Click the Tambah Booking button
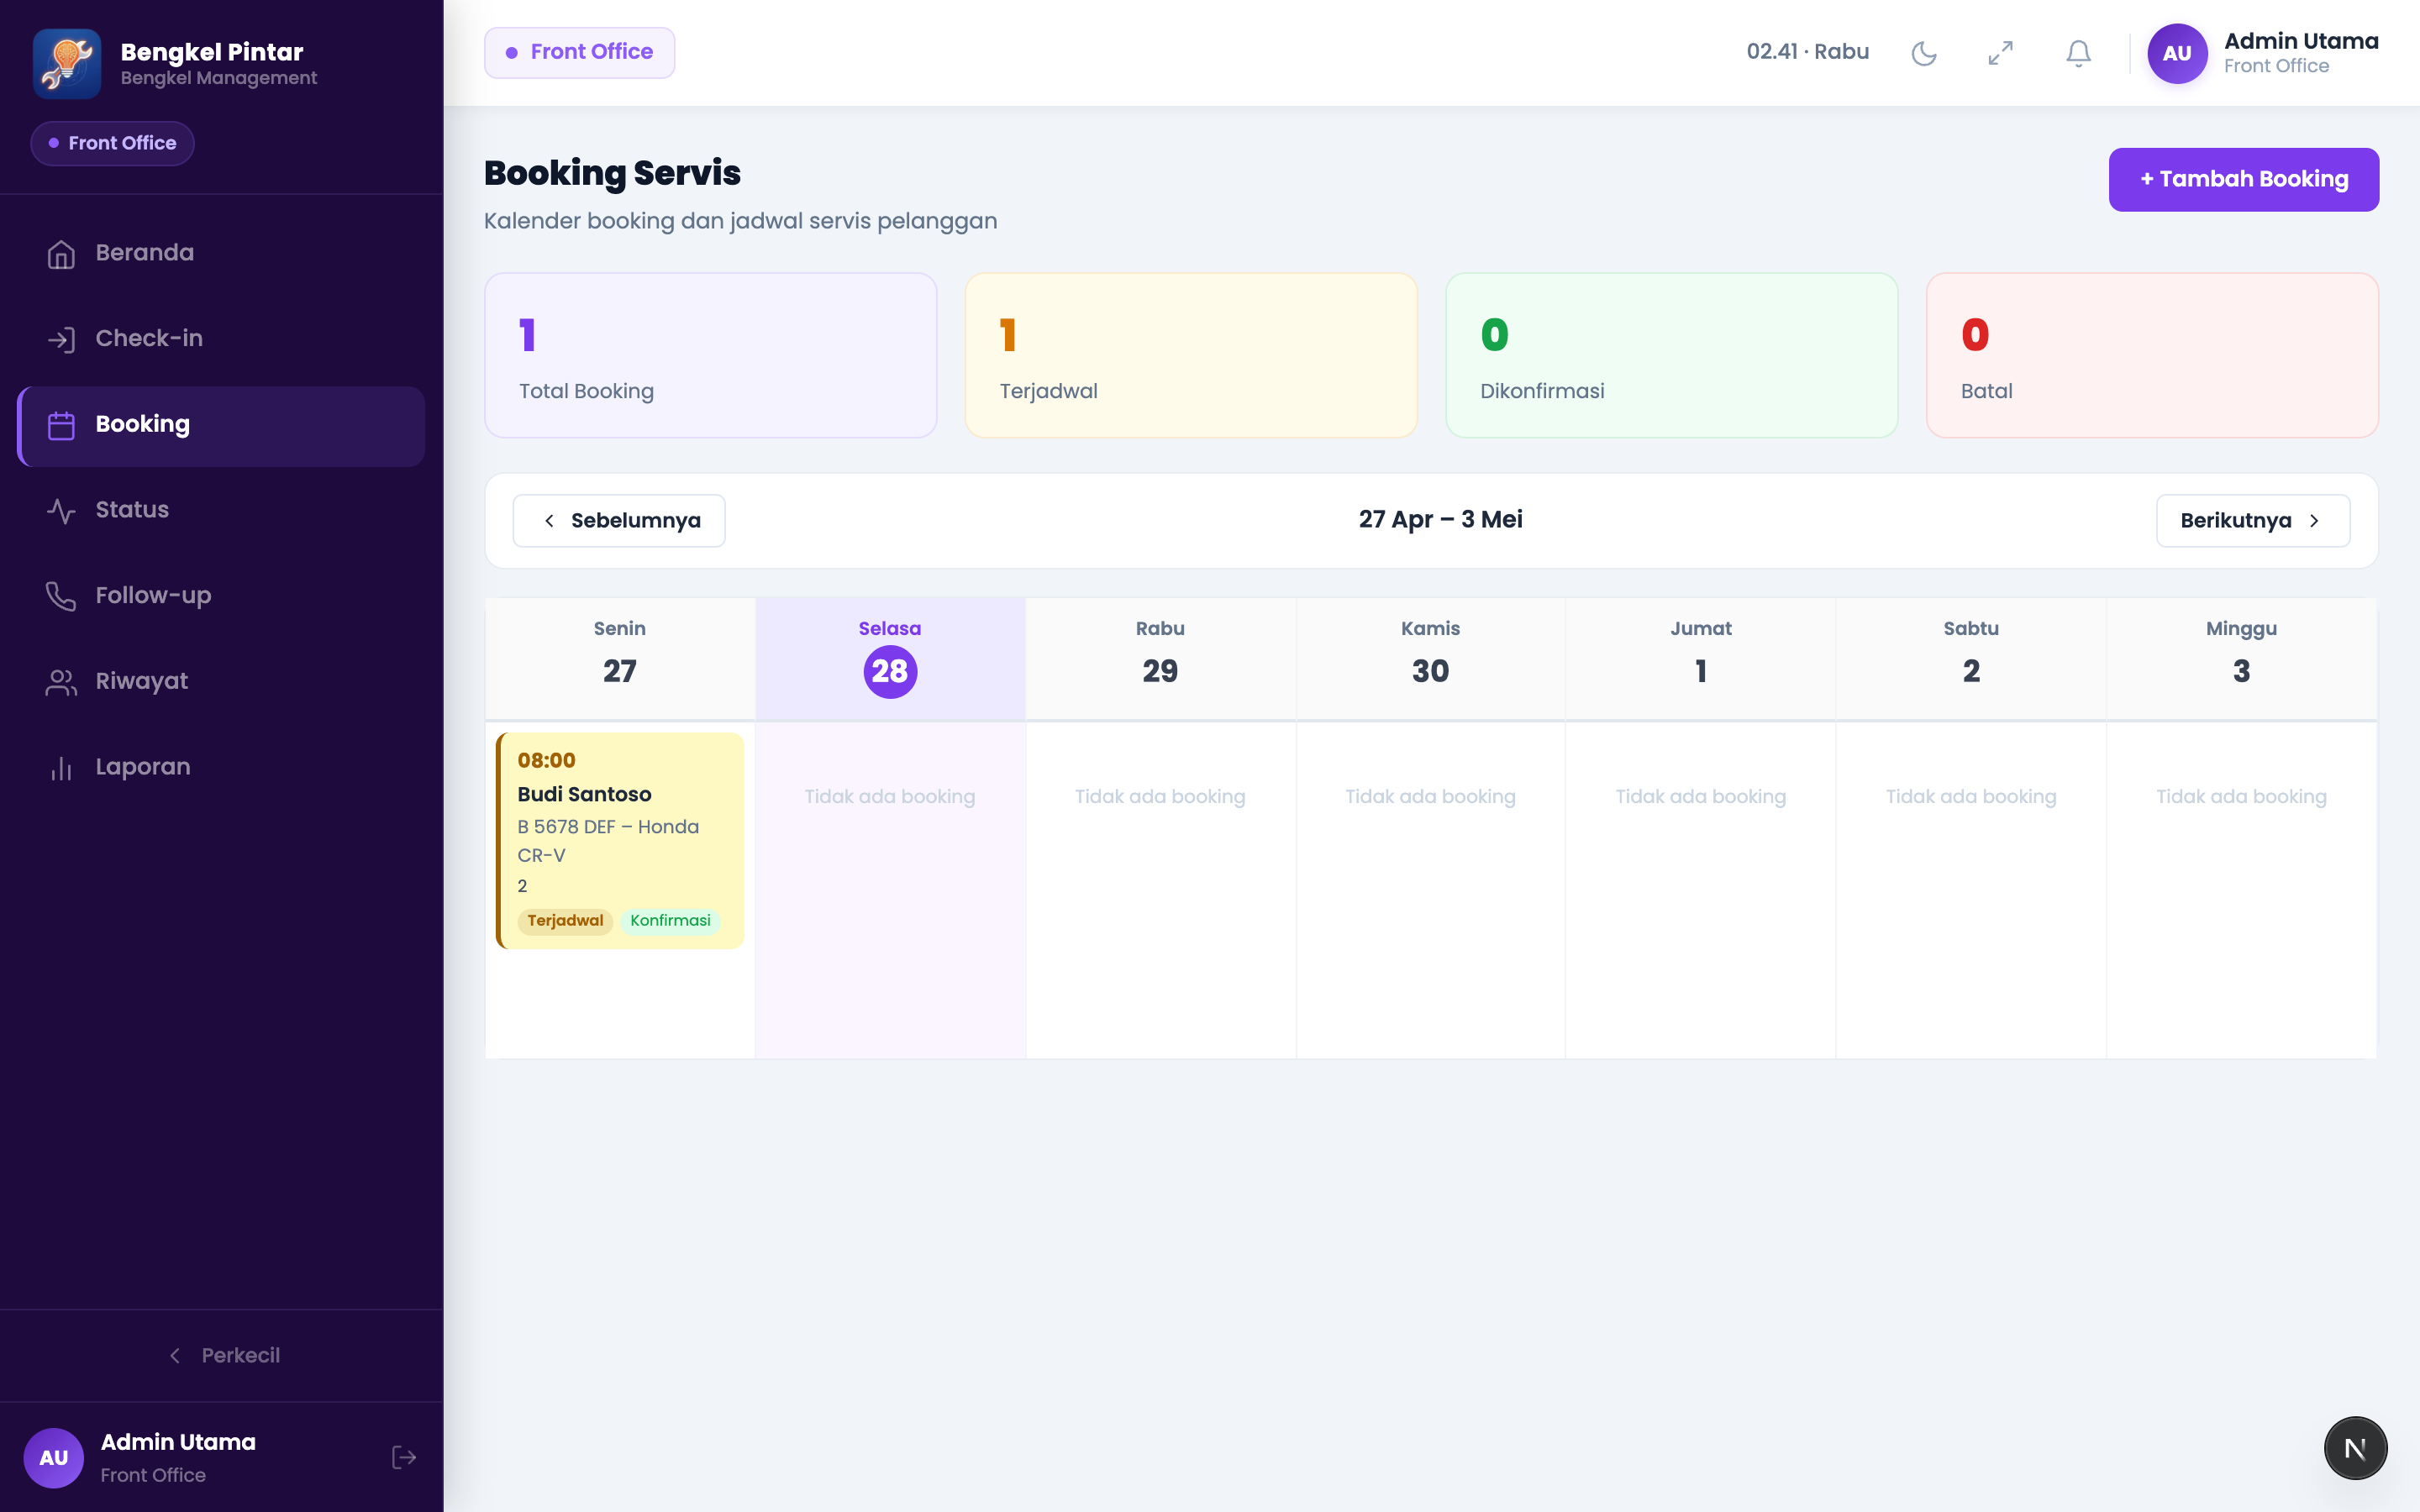The width and height of the screenshot is (2420, 1512). pyautogui.click(x=2243, y=180)
